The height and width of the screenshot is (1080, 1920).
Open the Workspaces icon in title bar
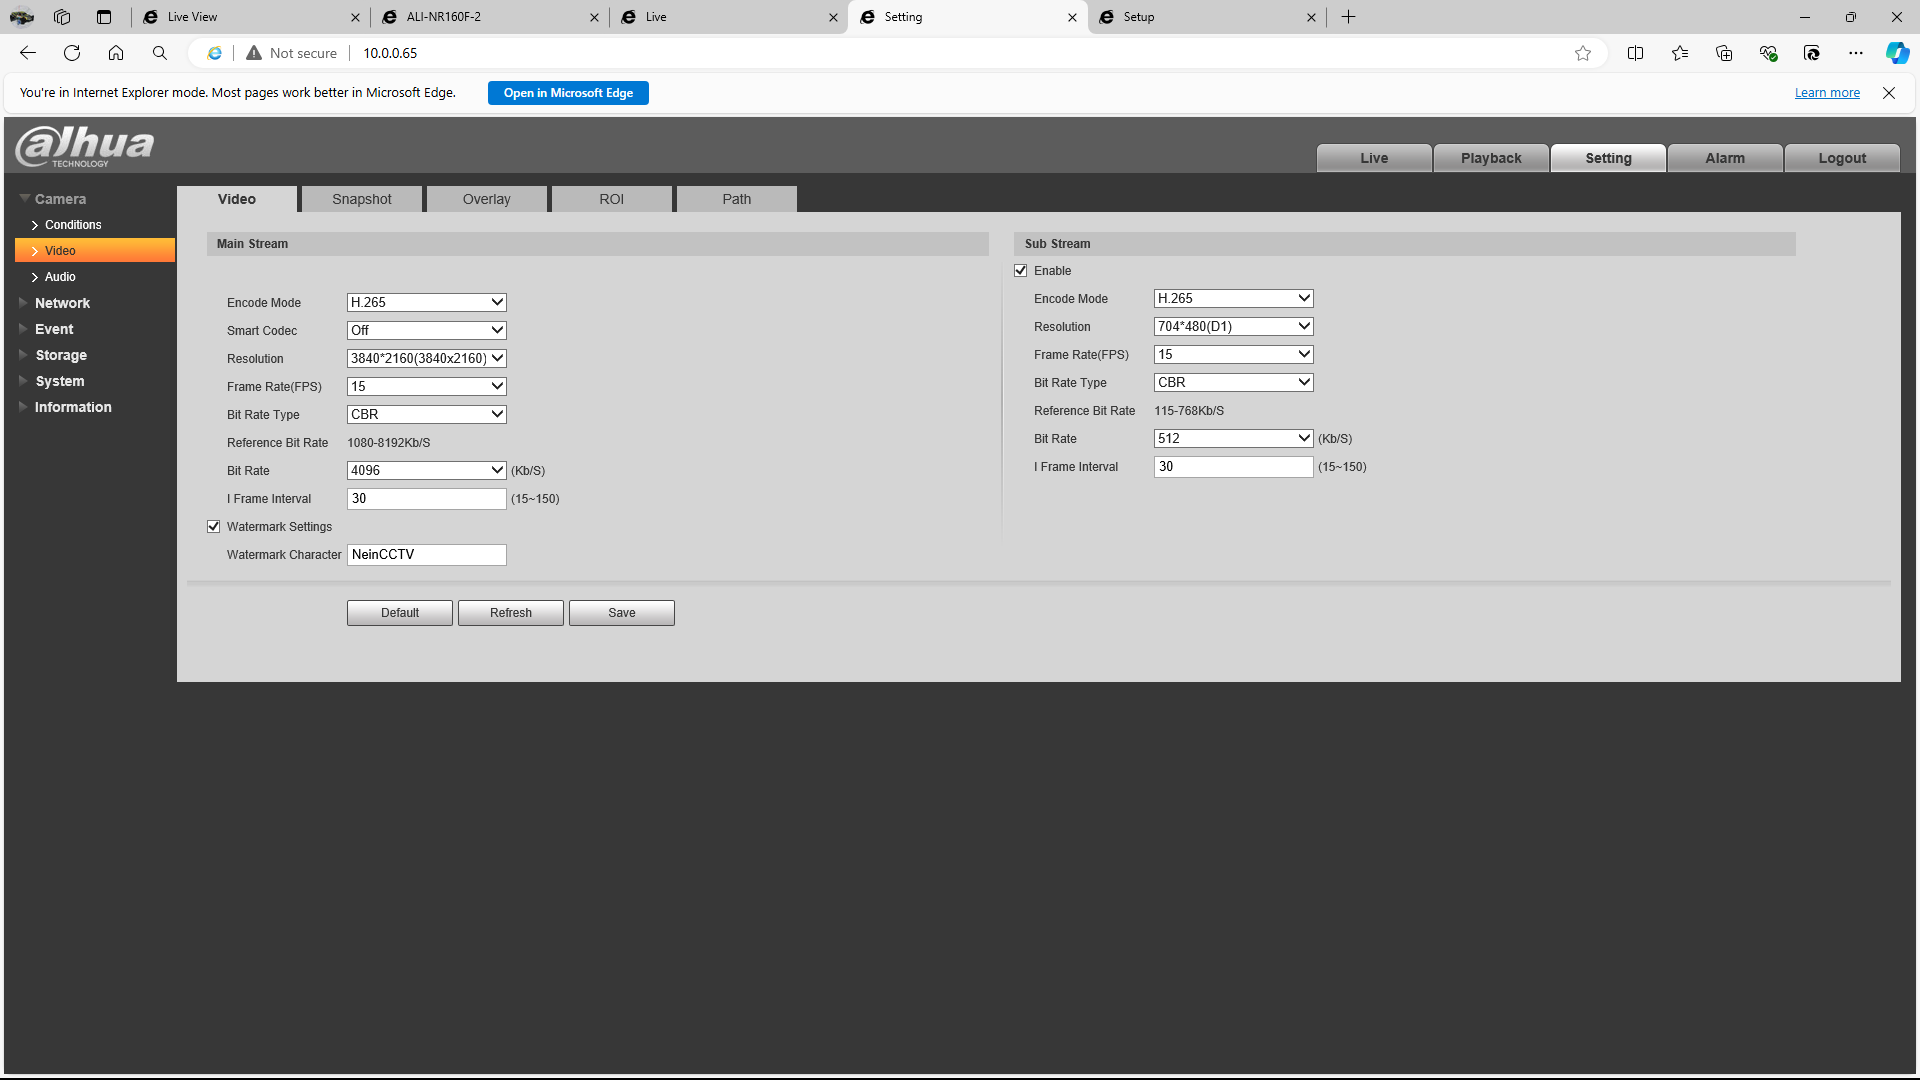(x=62, y=17)
